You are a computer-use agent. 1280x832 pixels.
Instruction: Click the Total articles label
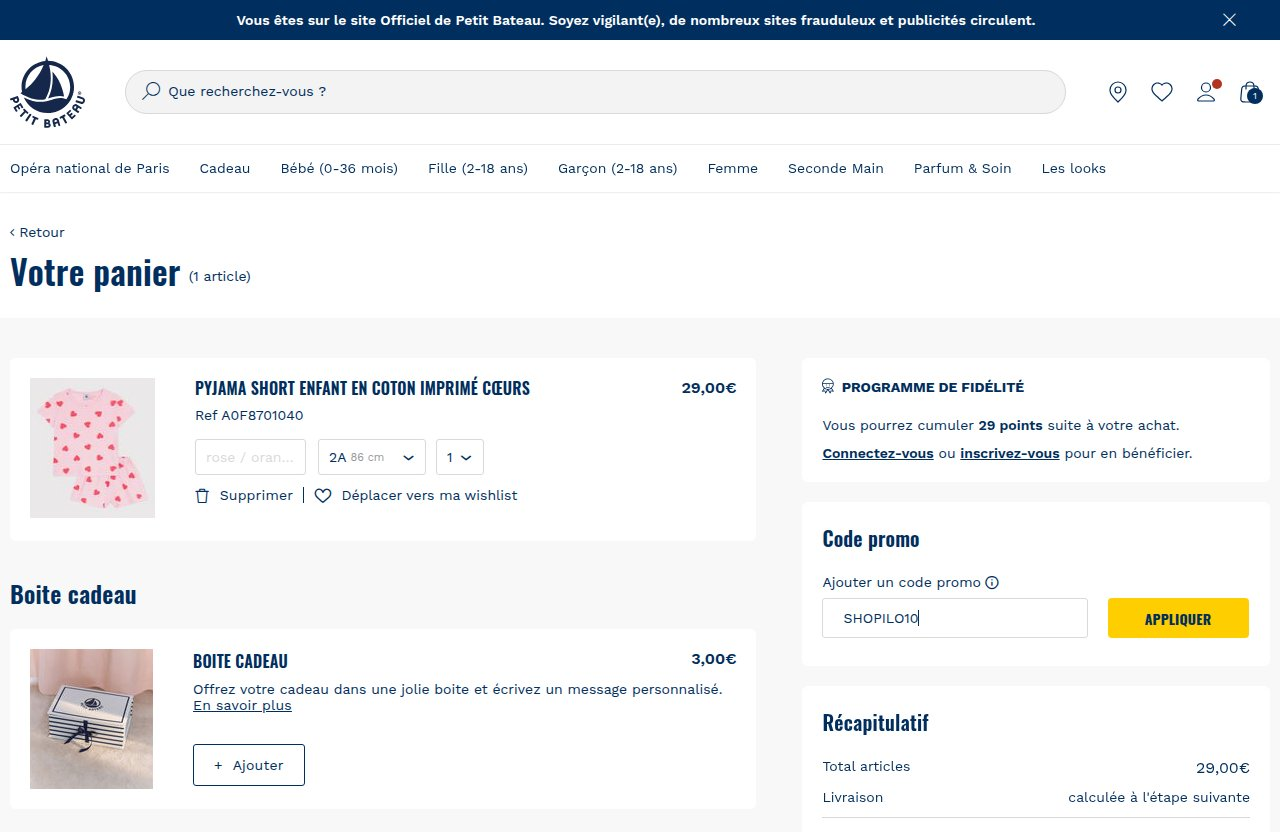click(x=866, y=766)
